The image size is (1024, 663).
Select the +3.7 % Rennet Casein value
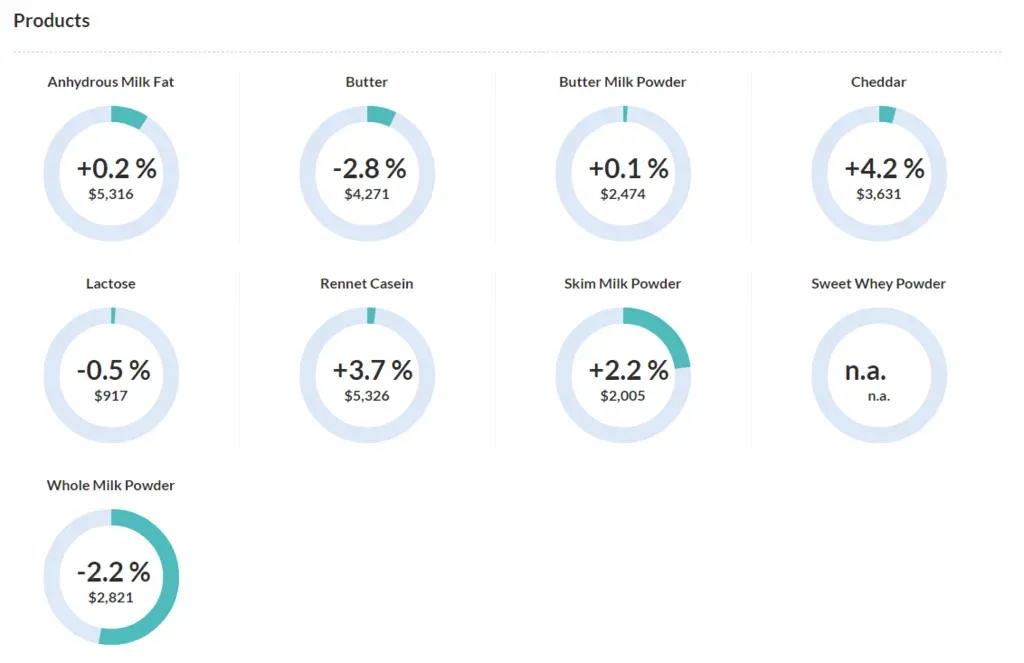(372, 370)
